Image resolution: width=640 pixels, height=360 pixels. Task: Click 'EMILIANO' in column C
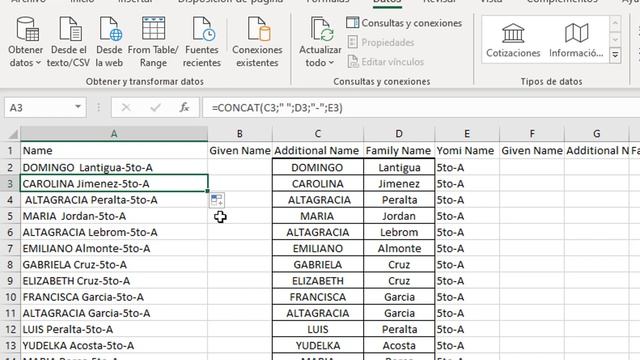(318, 248)
